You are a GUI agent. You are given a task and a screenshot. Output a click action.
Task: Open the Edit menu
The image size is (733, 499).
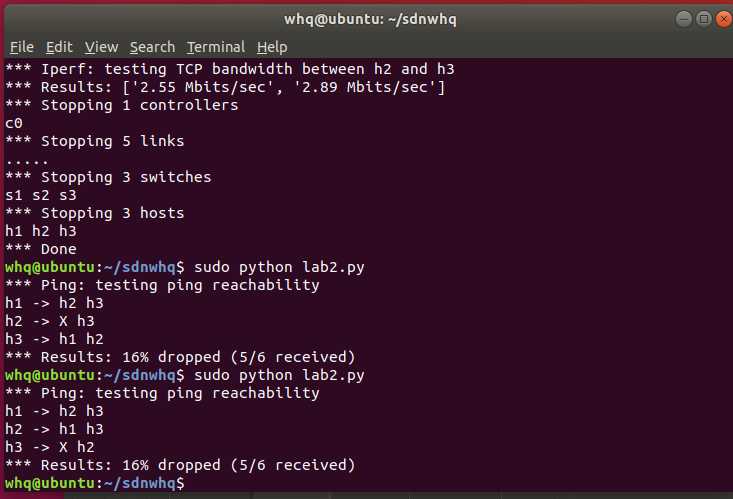point(59,47)
